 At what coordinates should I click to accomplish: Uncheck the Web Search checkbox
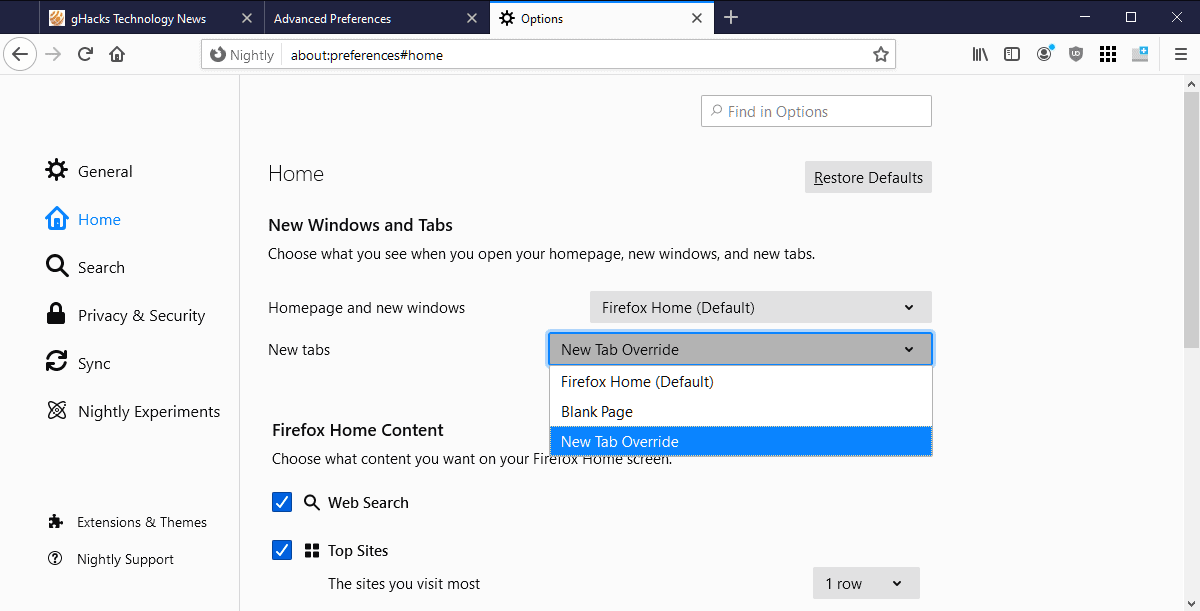coord(282,502)
